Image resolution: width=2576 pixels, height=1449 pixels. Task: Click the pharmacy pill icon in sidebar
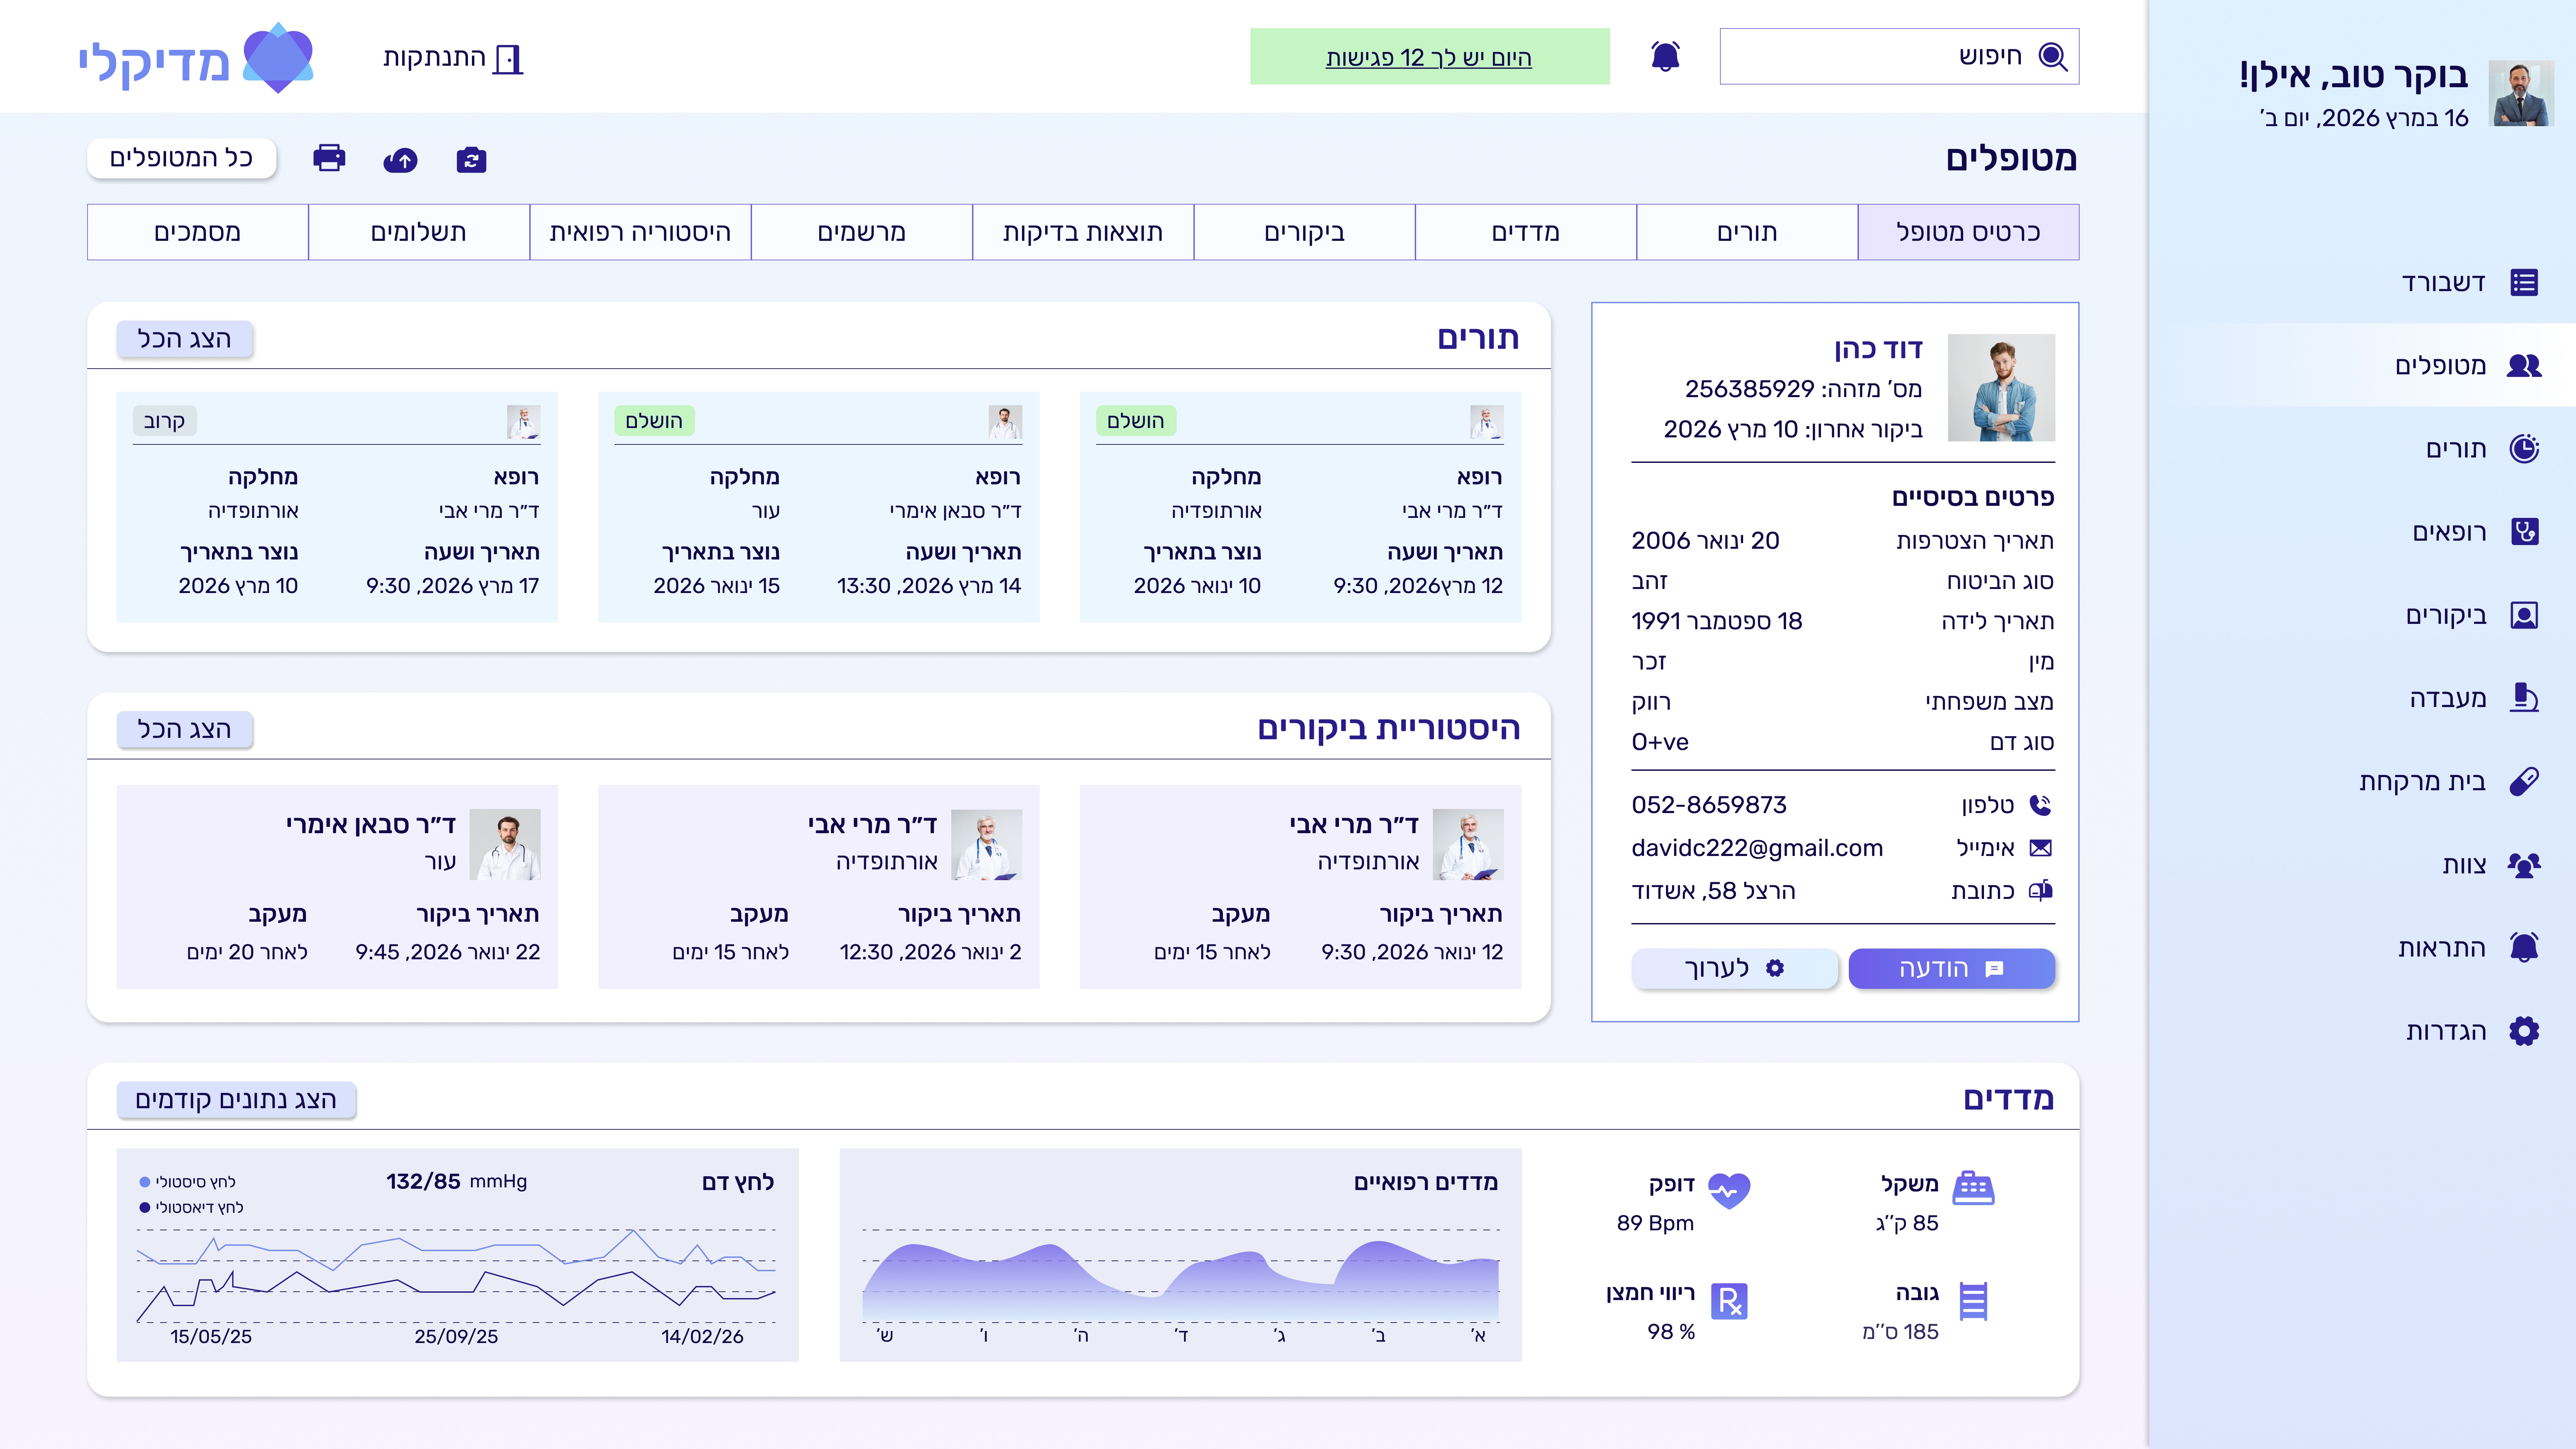2524,781
